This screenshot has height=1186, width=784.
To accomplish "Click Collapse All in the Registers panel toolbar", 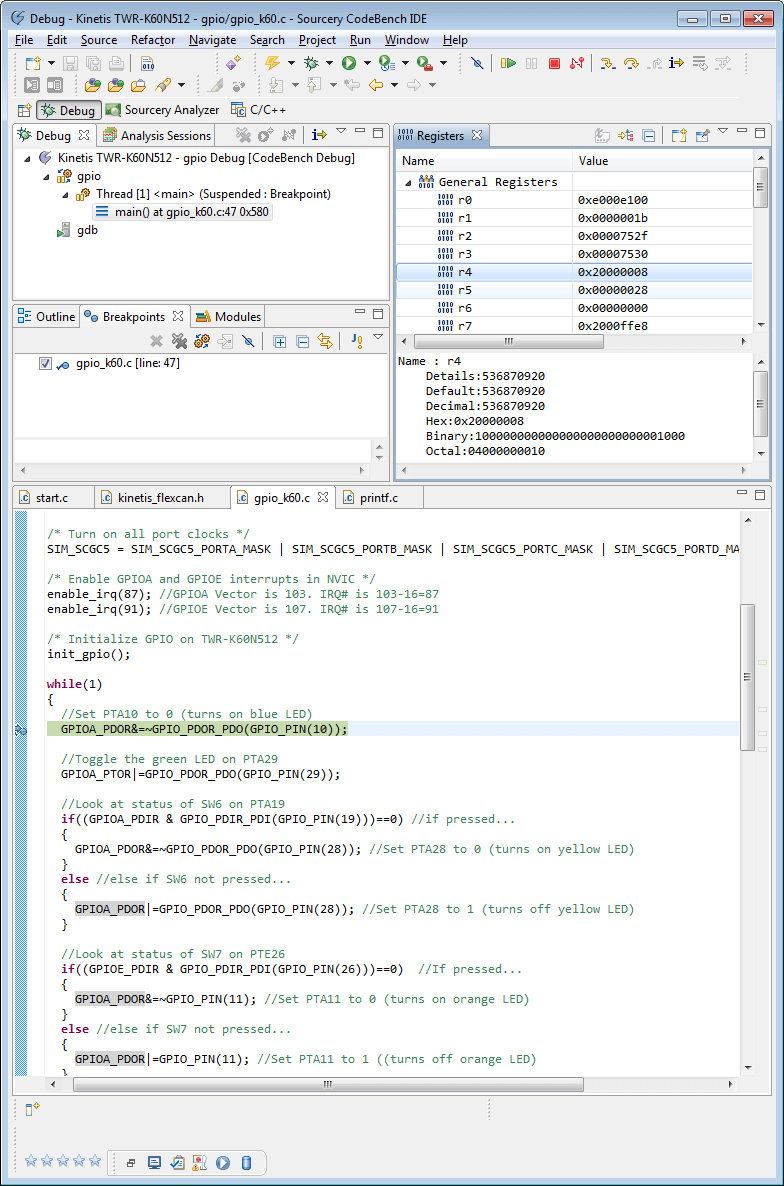I will pyautogui.click(x=649, y=136).
